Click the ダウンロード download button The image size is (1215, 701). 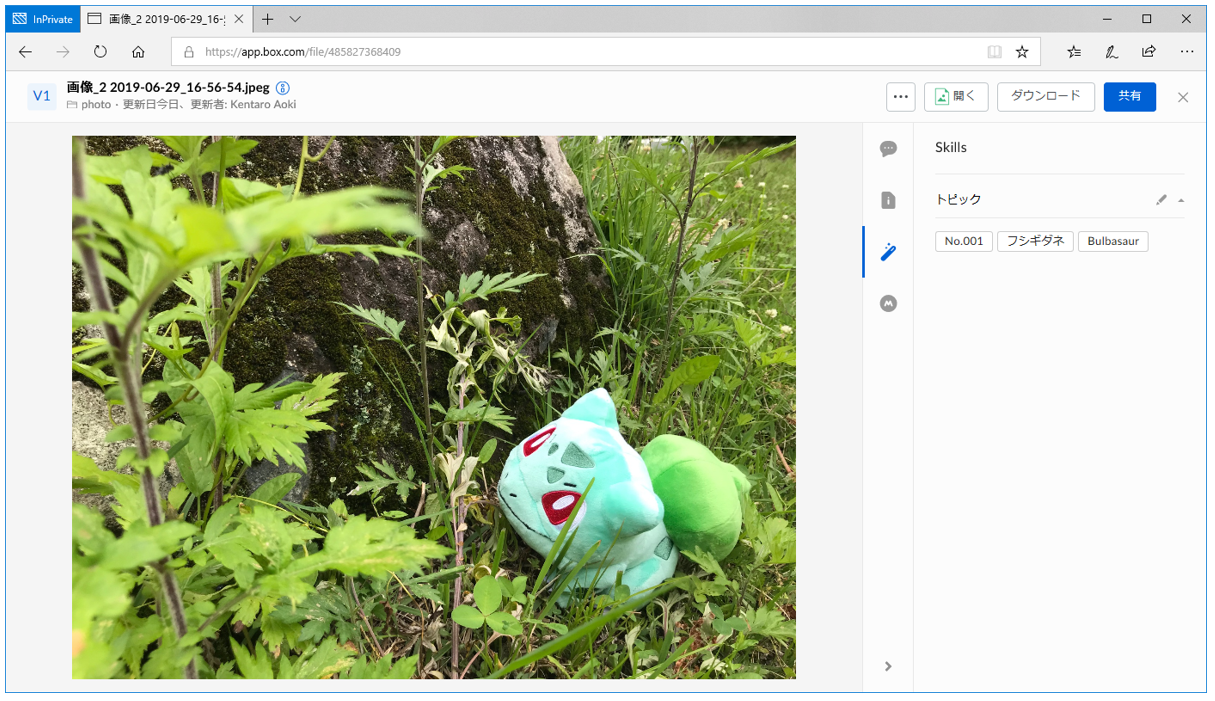(1046, 96)
